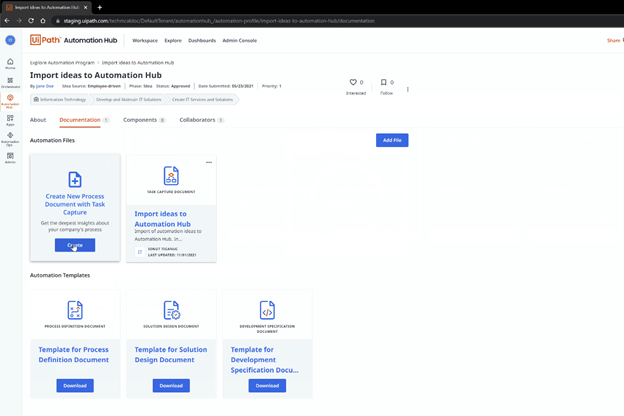
Task: Close the current browser tab
Action: [x=85, y=7]
